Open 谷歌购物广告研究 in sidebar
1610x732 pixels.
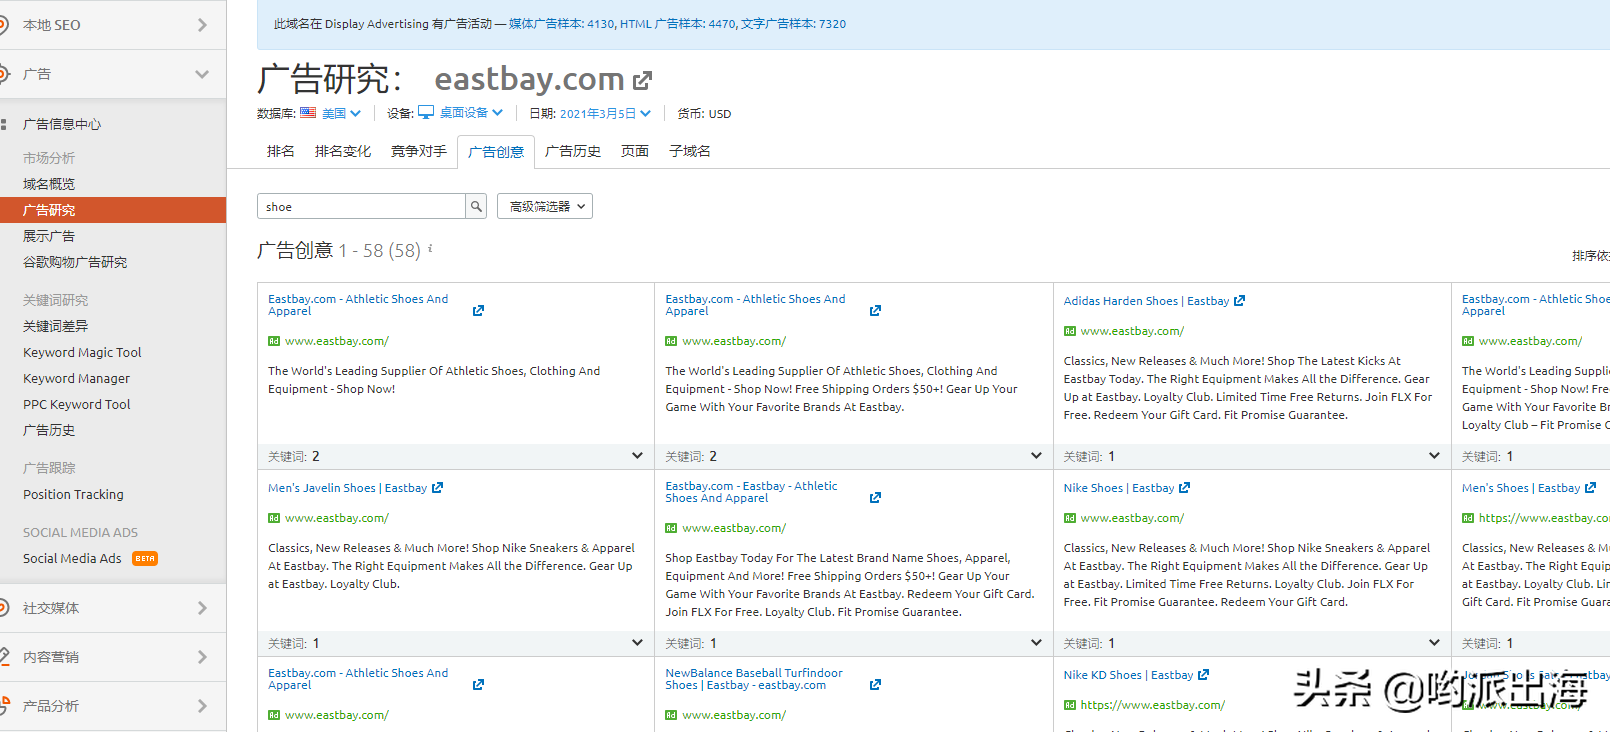pos(75,262)
